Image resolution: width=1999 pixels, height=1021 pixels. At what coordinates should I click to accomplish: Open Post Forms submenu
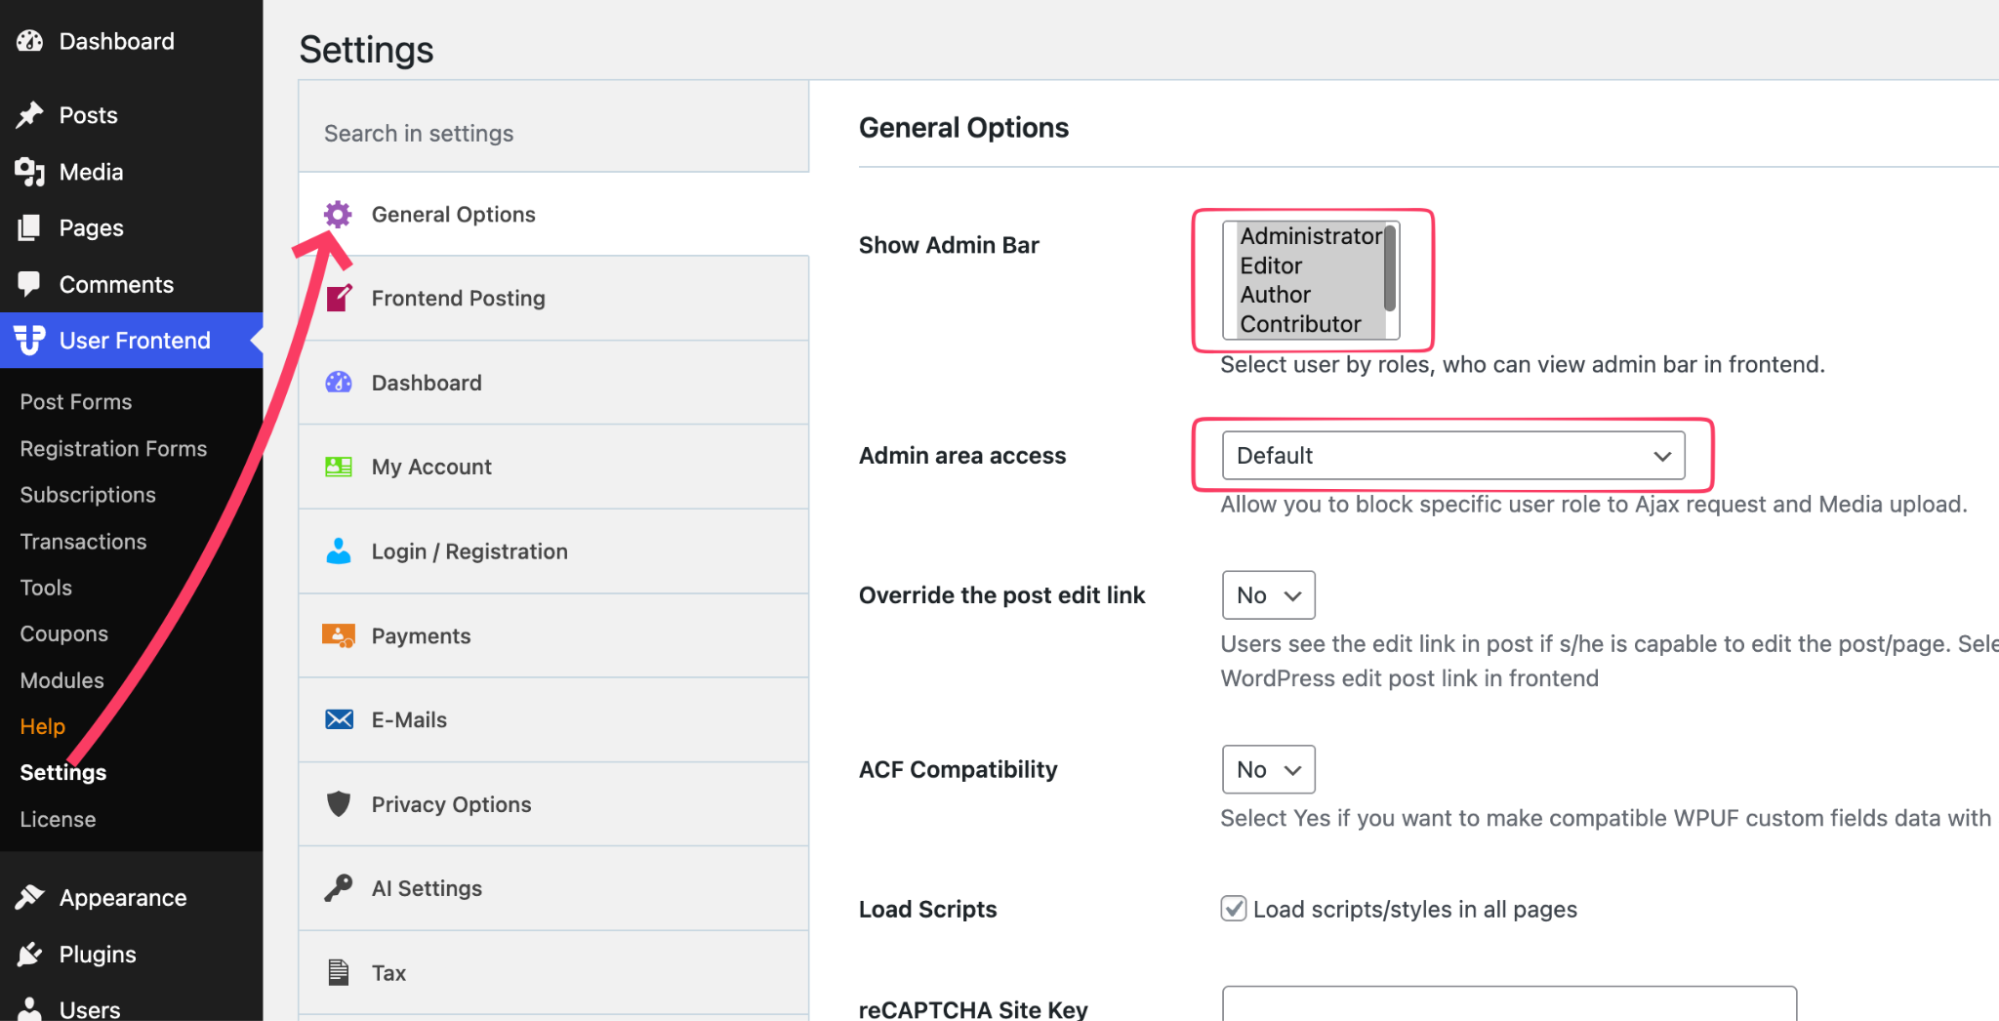click(76, 402)
